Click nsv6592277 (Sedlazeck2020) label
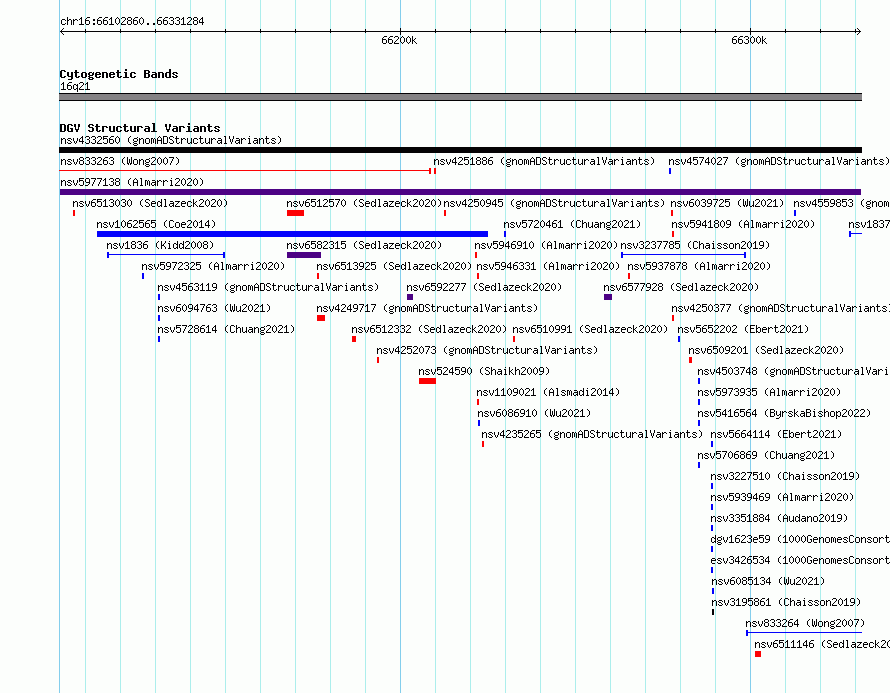The width and height of the screenshot is (890, 693). [484, 287]
